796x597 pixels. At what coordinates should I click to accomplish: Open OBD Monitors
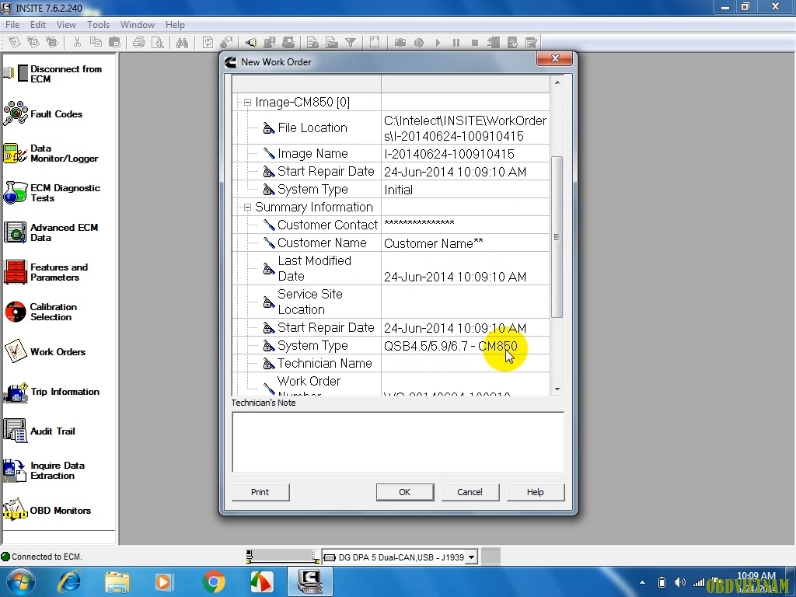[x=47, y=510]
